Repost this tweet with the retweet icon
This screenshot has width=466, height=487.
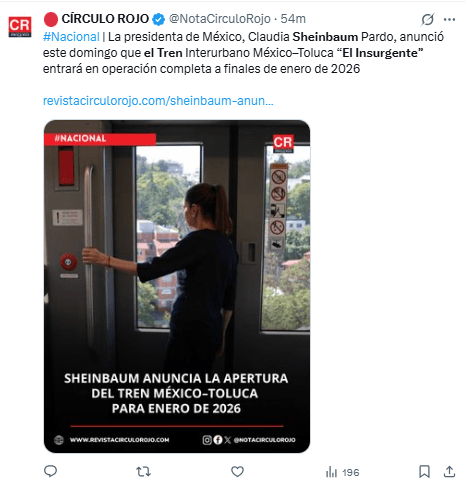[144, 471]
